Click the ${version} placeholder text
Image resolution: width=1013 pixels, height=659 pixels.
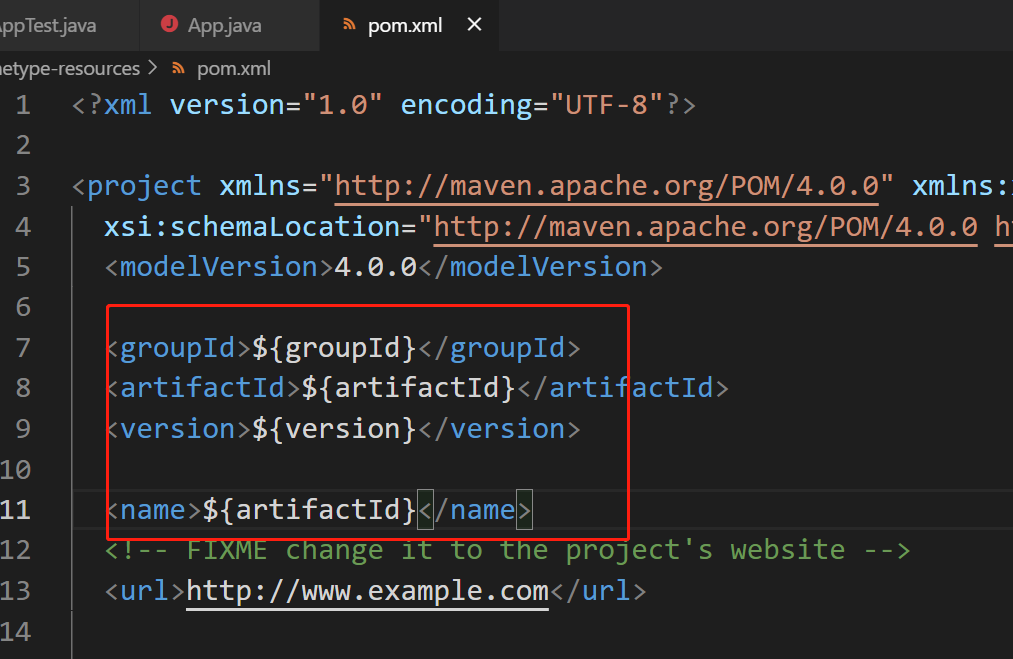point(334,429)
